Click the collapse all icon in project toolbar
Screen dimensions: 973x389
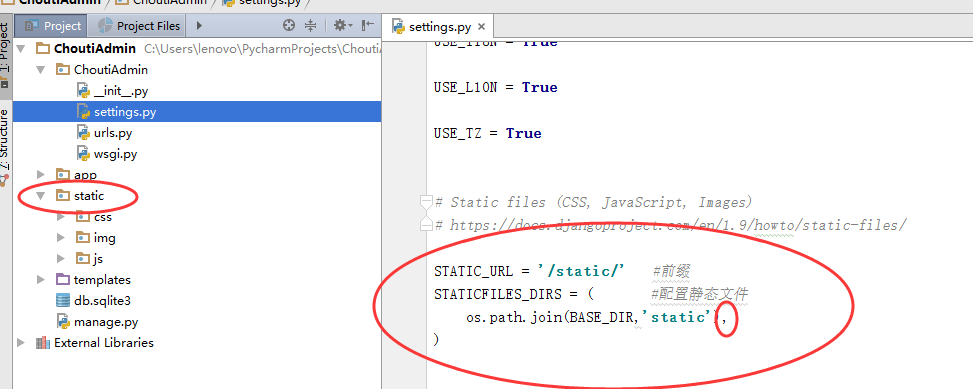310,25
